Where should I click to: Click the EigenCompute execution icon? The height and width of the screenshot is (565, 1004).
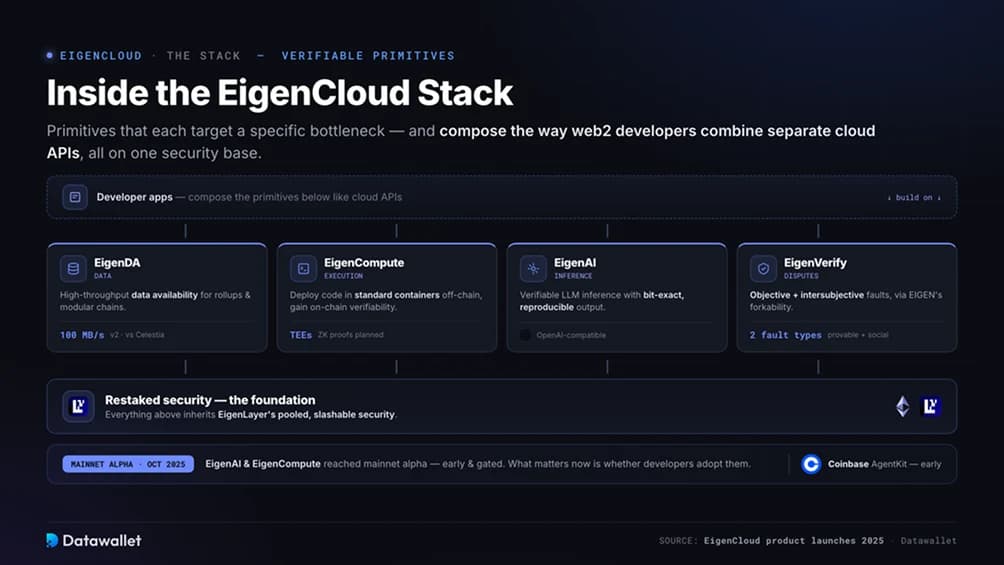[304, 268]
